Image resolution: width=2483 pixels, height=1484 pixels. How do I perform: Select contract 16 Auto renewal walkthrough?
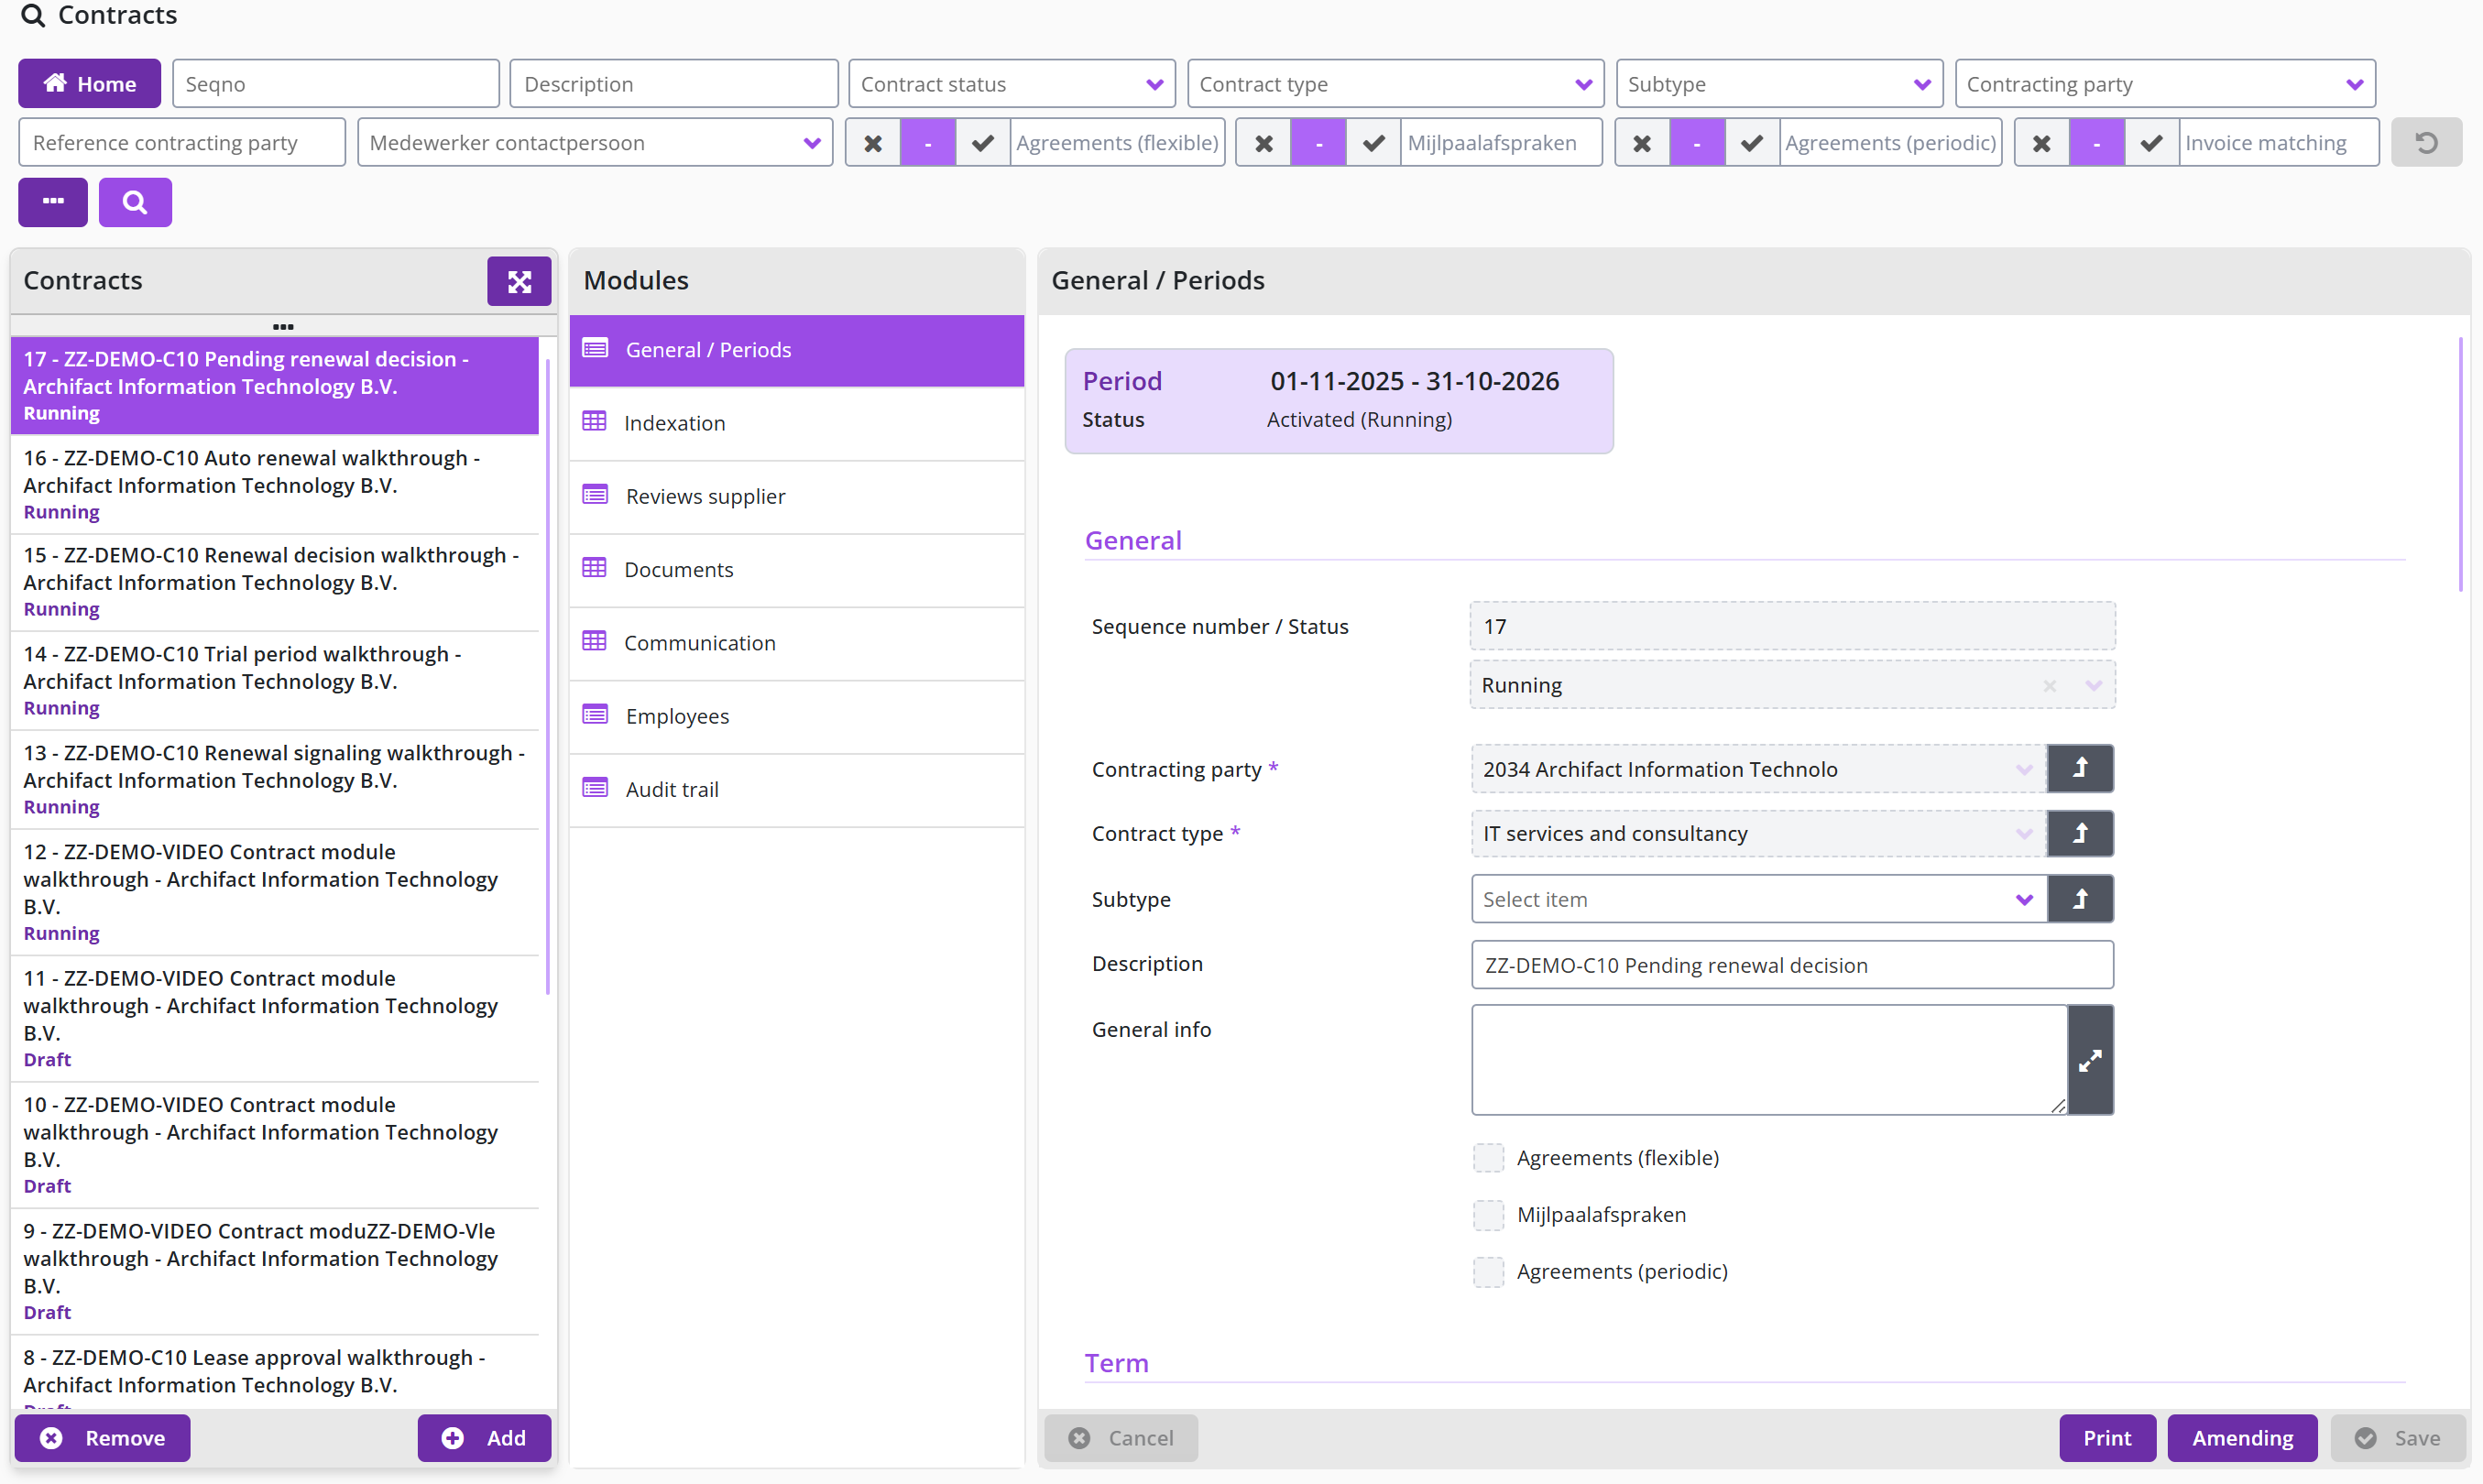[275, 484]
